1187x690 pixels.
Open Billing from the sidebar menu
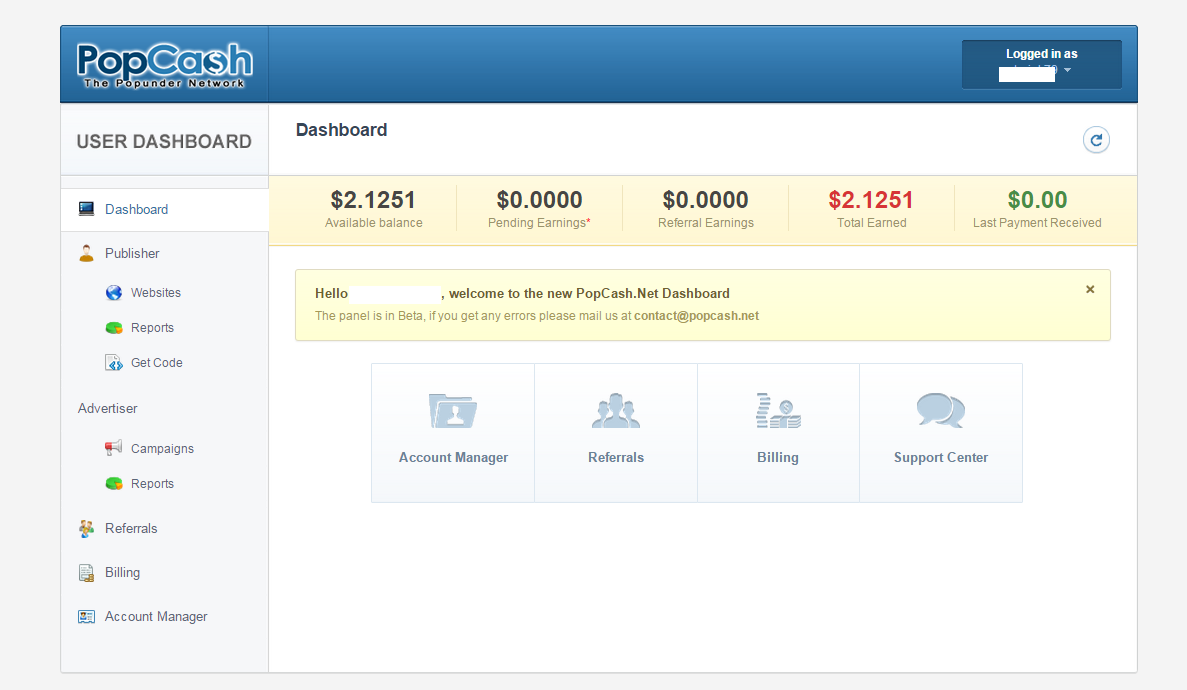point(122,572)
